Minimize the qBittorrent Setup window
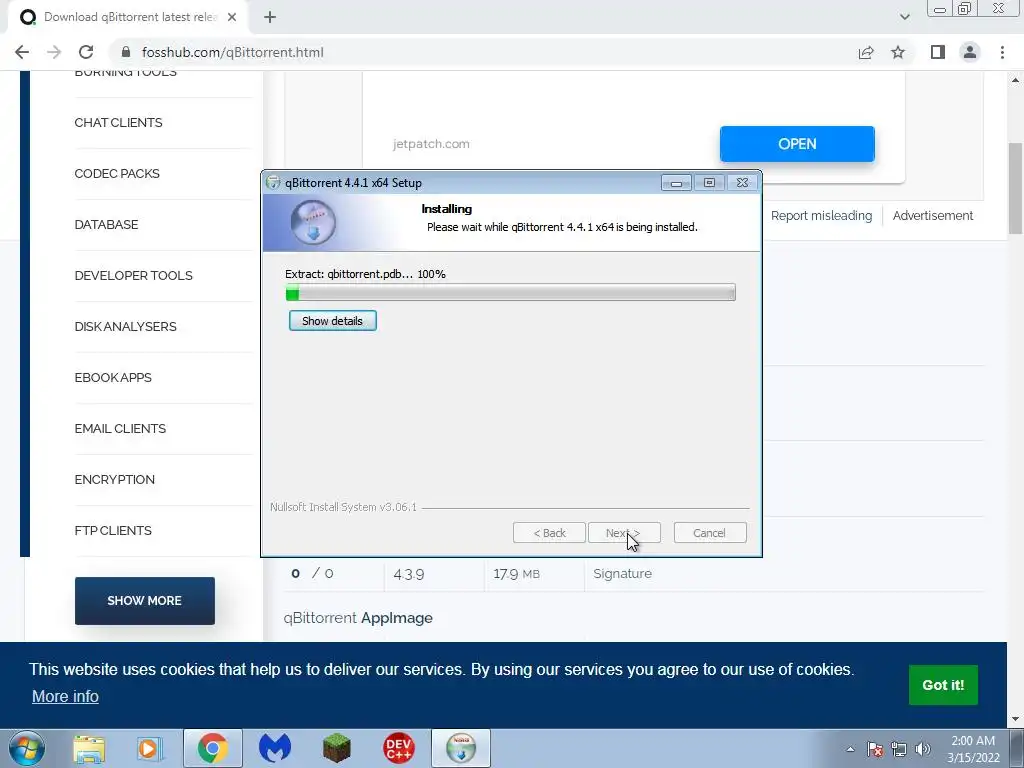This screenshot has width=1024, height=768. coord(676,183)
